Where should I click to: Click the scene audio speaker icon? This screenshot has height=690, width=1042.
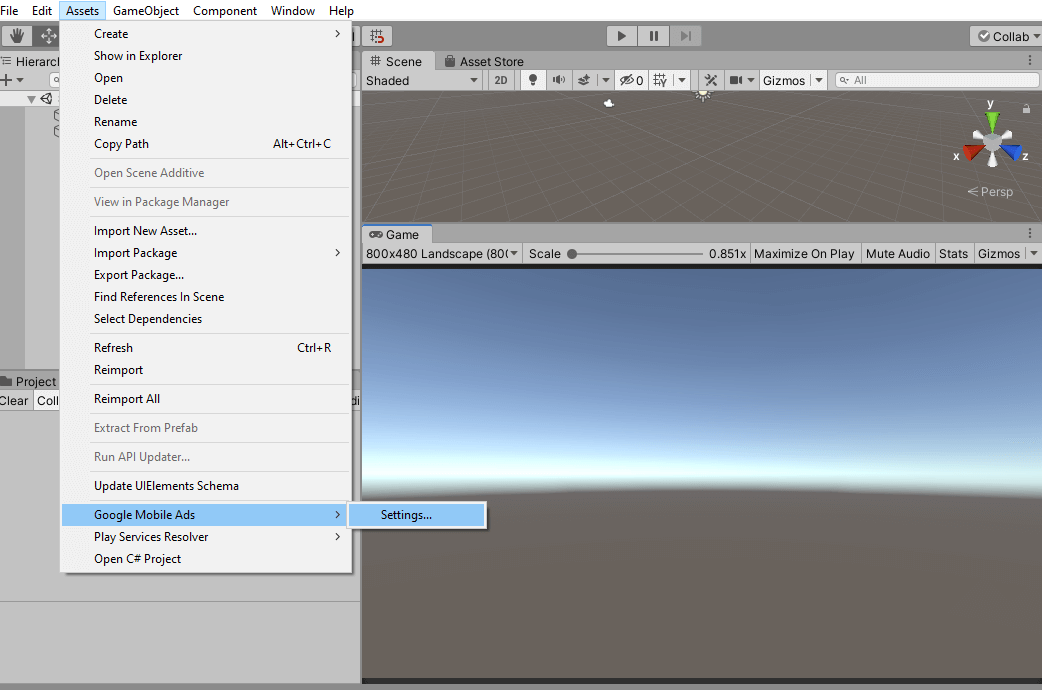click(x=559, y=80)
